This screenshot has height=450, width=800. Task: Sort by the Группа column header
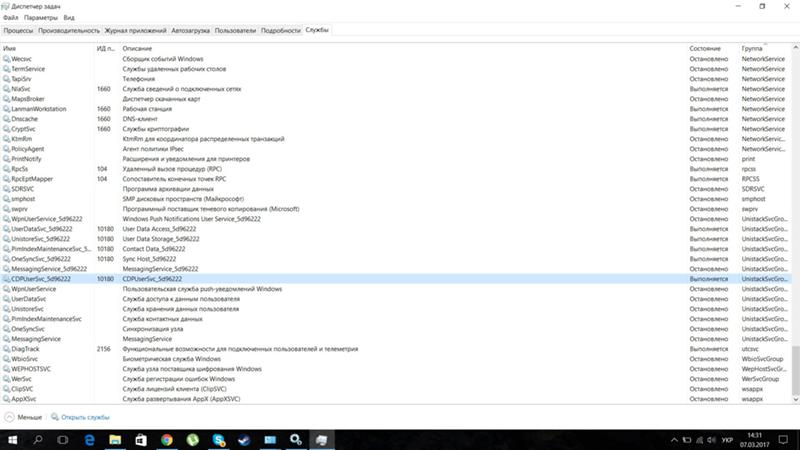(765, 48)
